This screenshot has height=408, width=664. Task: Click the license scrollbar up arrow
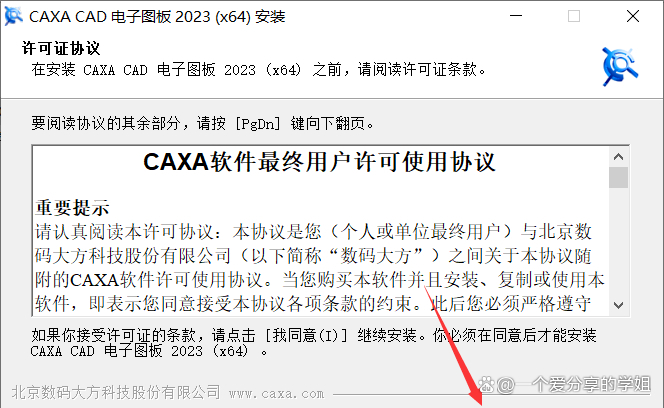click(x=618, y=157)
